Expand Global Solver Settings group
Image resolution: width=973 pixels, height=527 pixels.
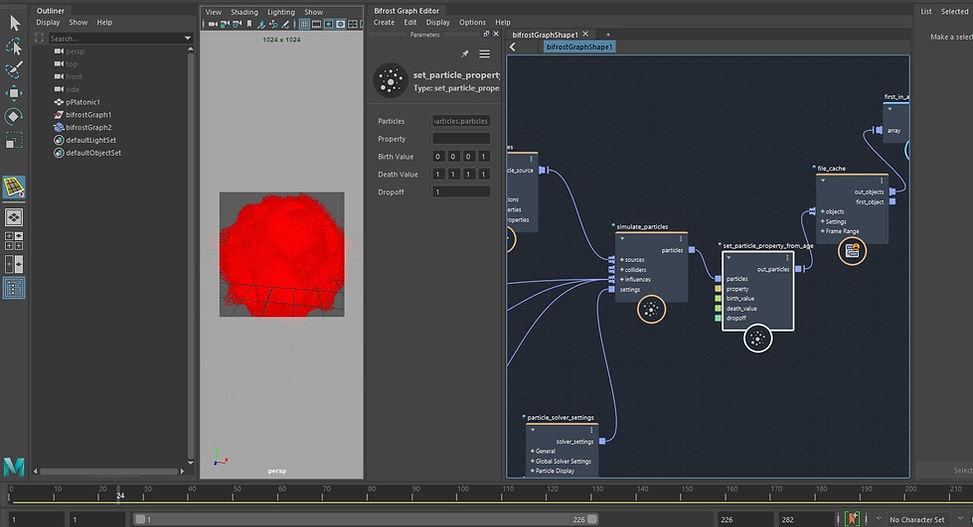point(532,461)
